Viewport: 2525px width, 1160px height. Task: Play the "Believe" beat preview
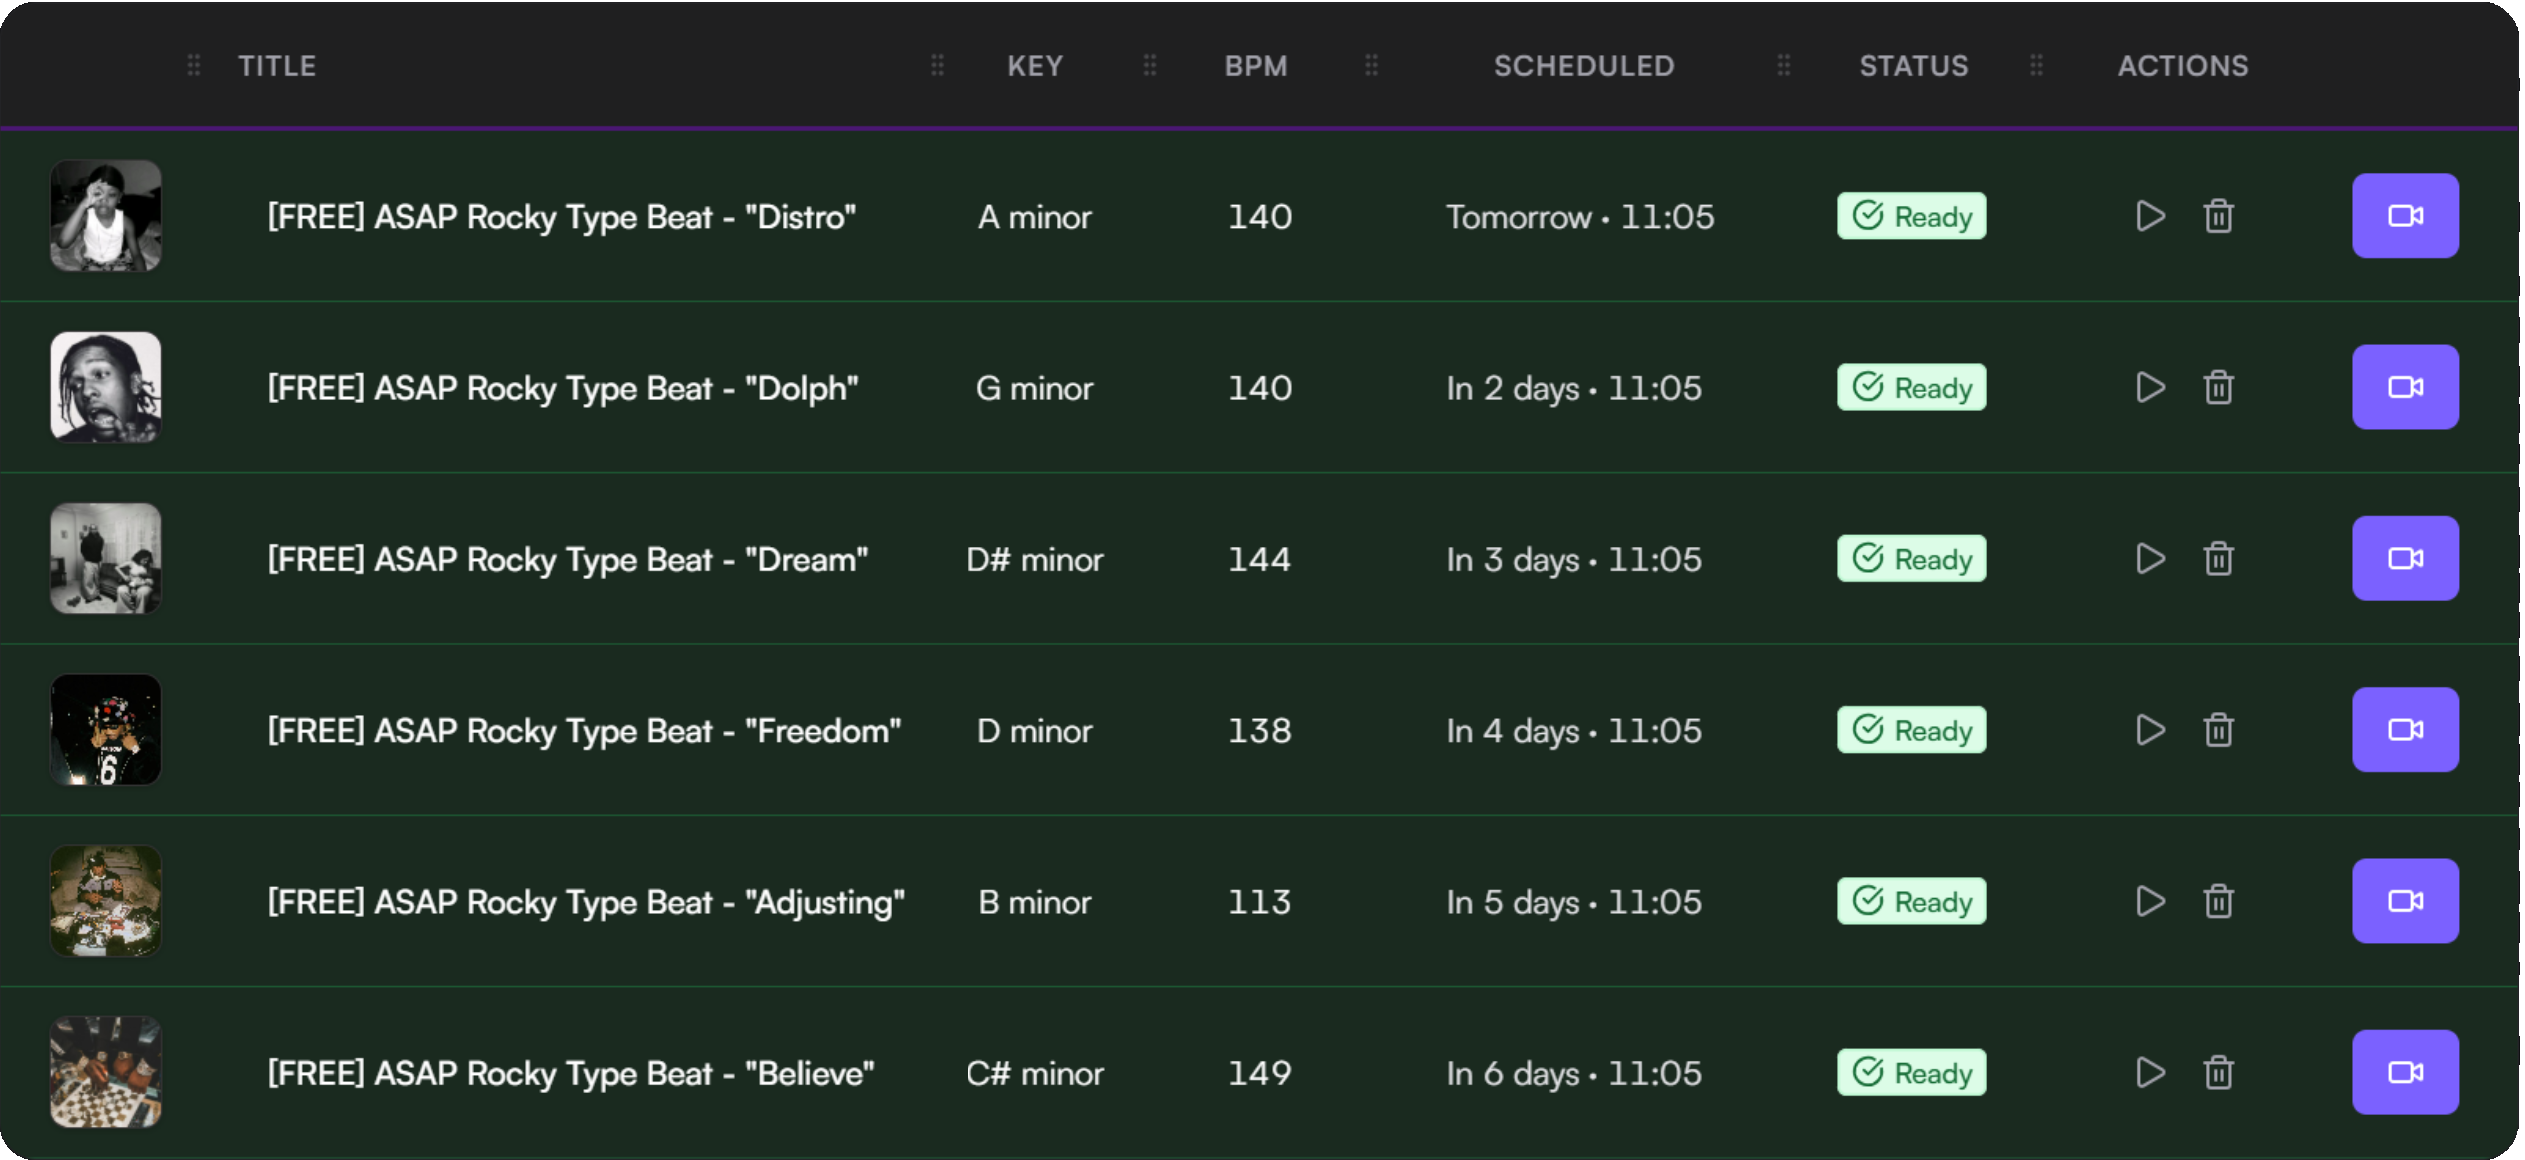coord(2150,1073)
